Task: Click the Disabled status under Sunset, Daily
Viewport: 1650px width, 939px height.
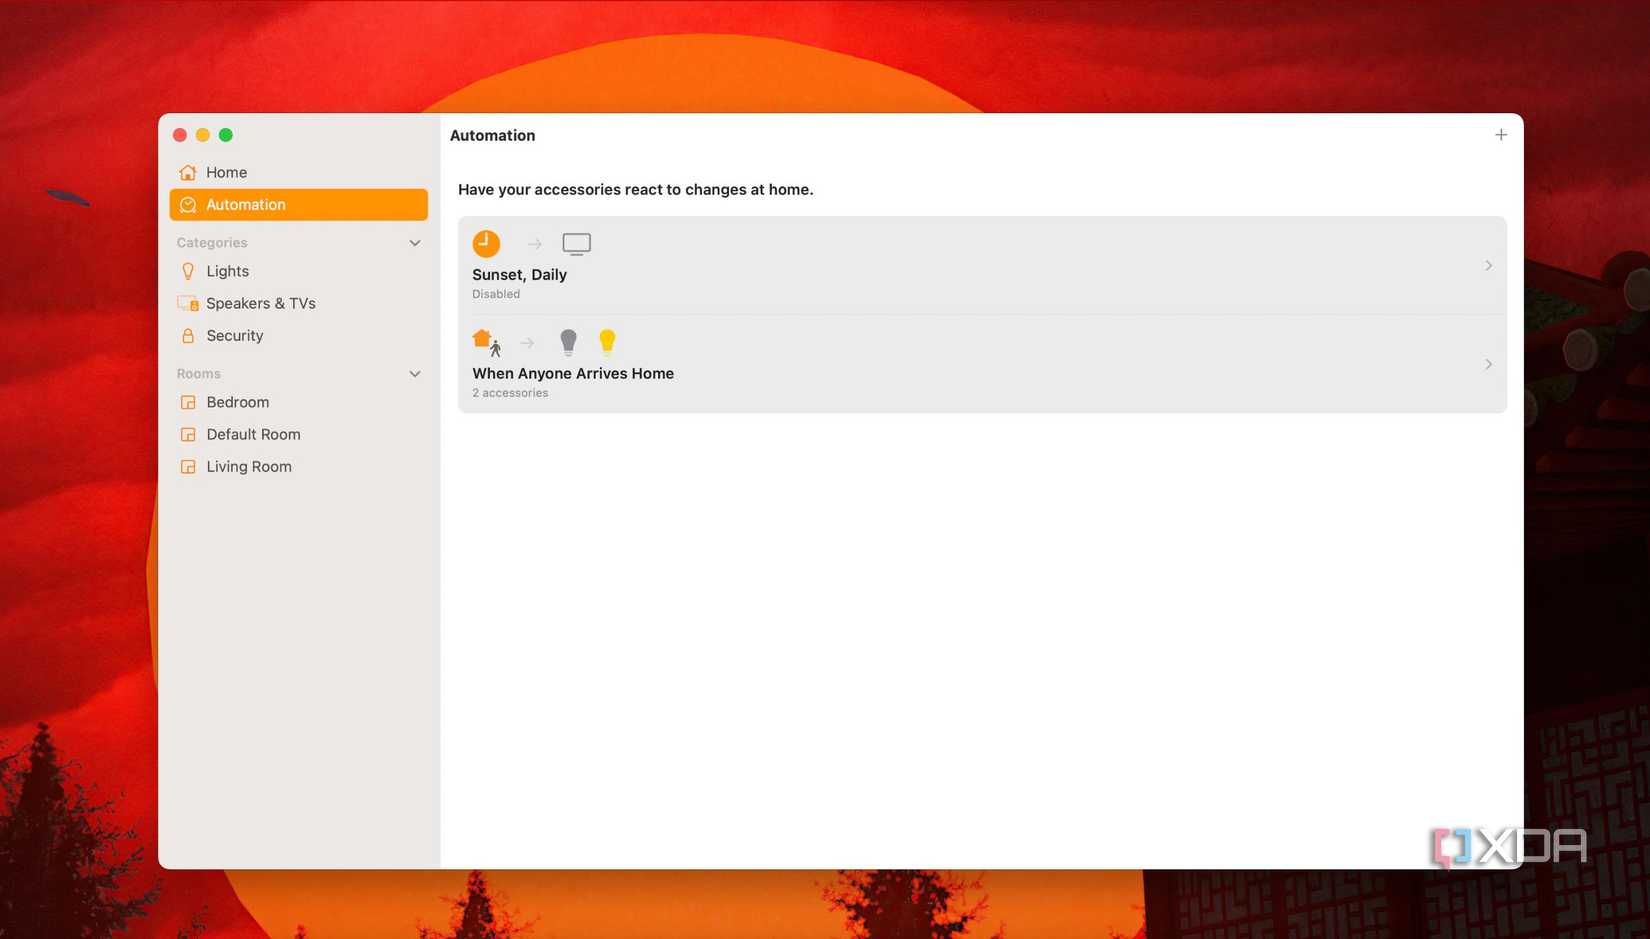Action: click(x=496, y=294)
